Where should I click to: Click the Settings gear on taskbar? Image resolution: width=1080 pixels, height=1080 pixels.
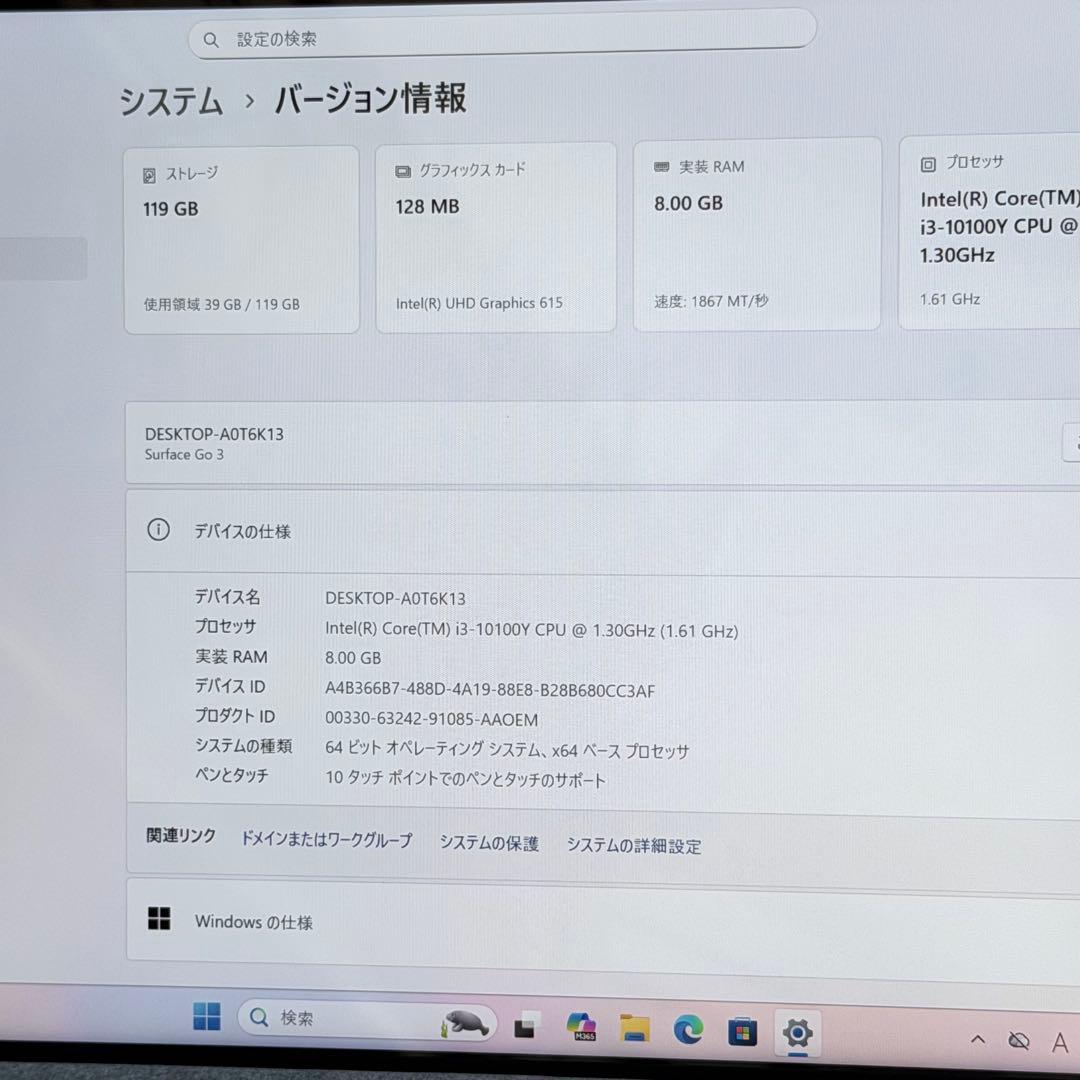pos(798,1032)
